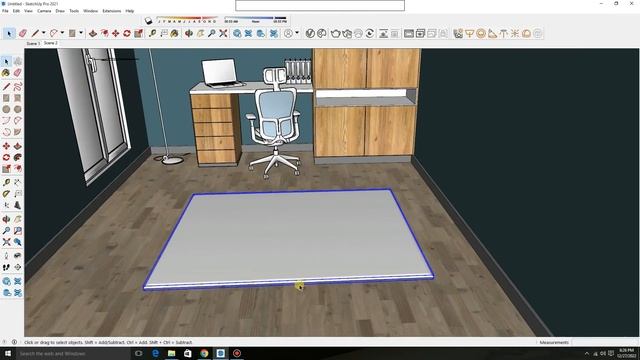Select the Paint Bucket in left toolbar
This screenshot has width=640, height=360.
pos(6,73)
